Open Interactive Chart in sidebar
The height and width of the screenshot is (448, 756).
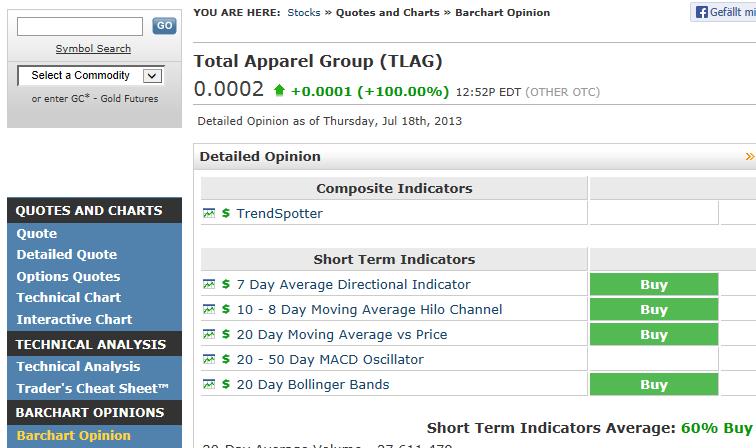[74, 319]
